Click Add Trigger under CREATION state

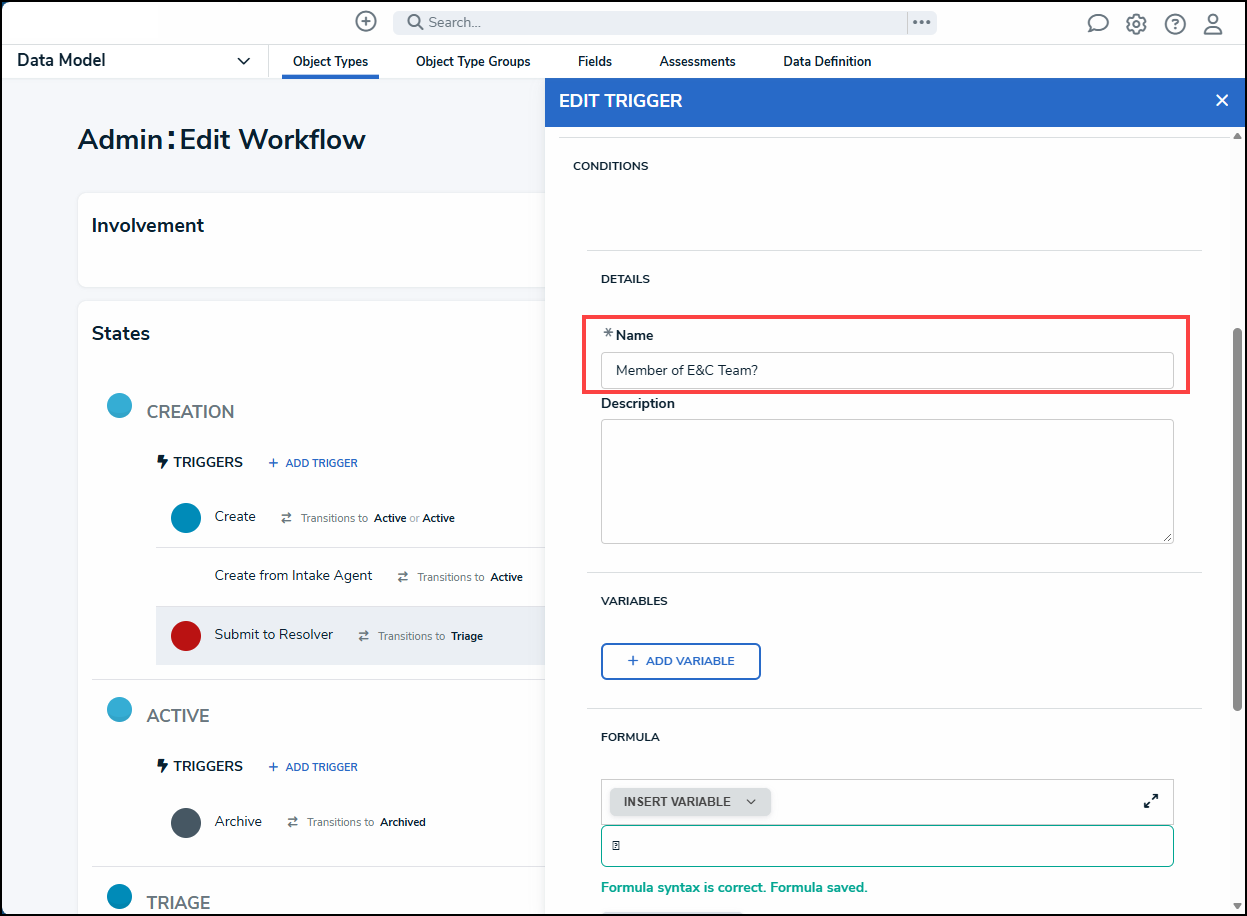(x=313, y=463)
